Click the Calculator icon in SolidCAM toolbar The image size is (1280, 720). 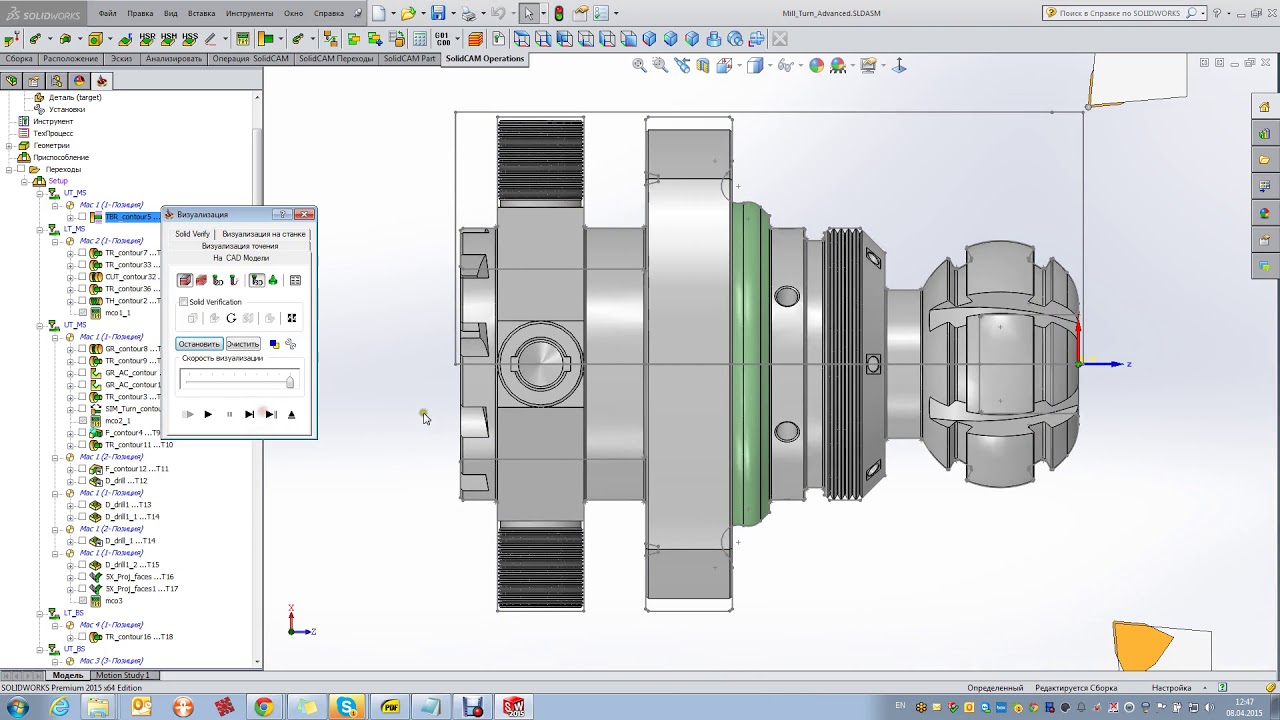[x=419, y=39]
